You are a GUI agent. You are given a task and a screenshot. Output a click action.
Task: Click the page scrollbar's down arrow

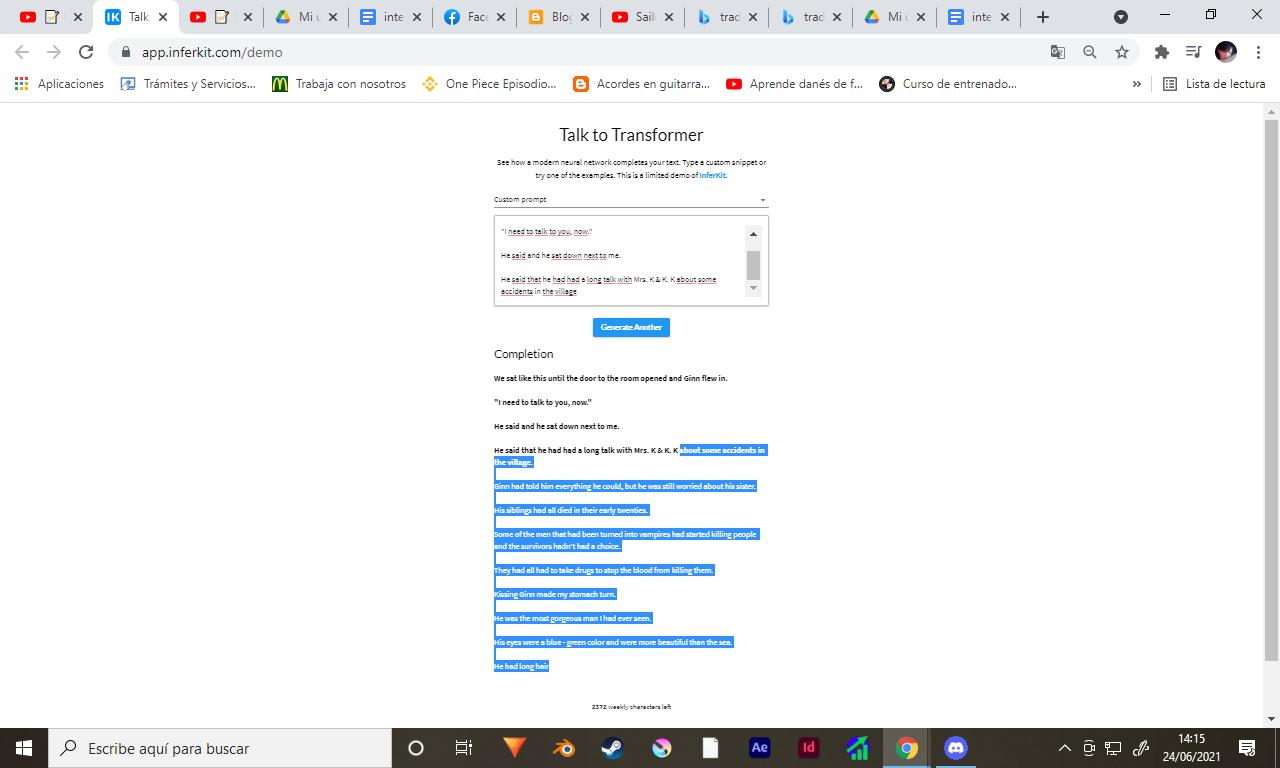1272,719
